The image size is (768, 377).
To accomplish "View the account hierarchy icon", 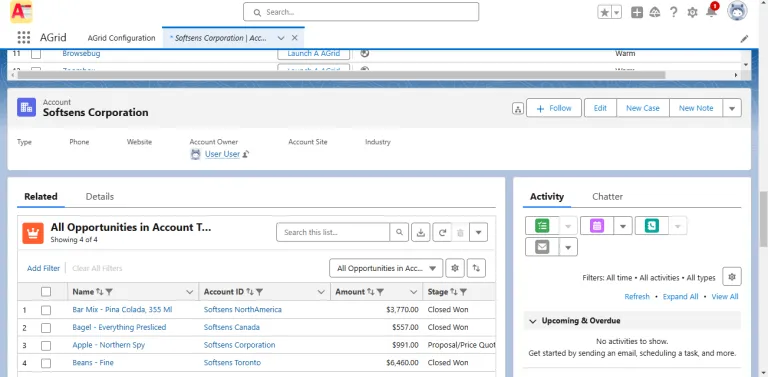I will click(x=518, y=109).
